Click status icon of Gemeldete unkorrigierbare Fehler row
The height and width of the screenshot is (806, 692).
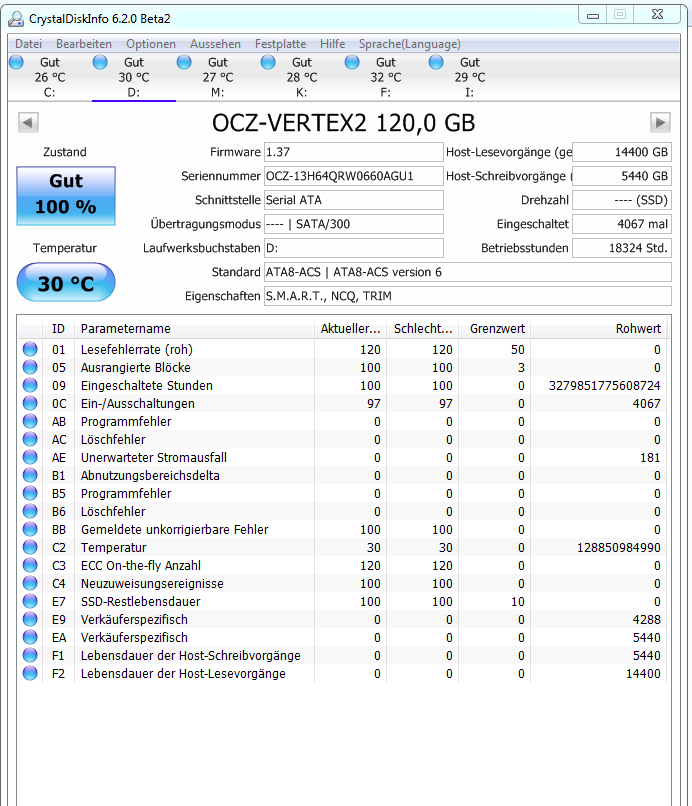tap(30, 529)
